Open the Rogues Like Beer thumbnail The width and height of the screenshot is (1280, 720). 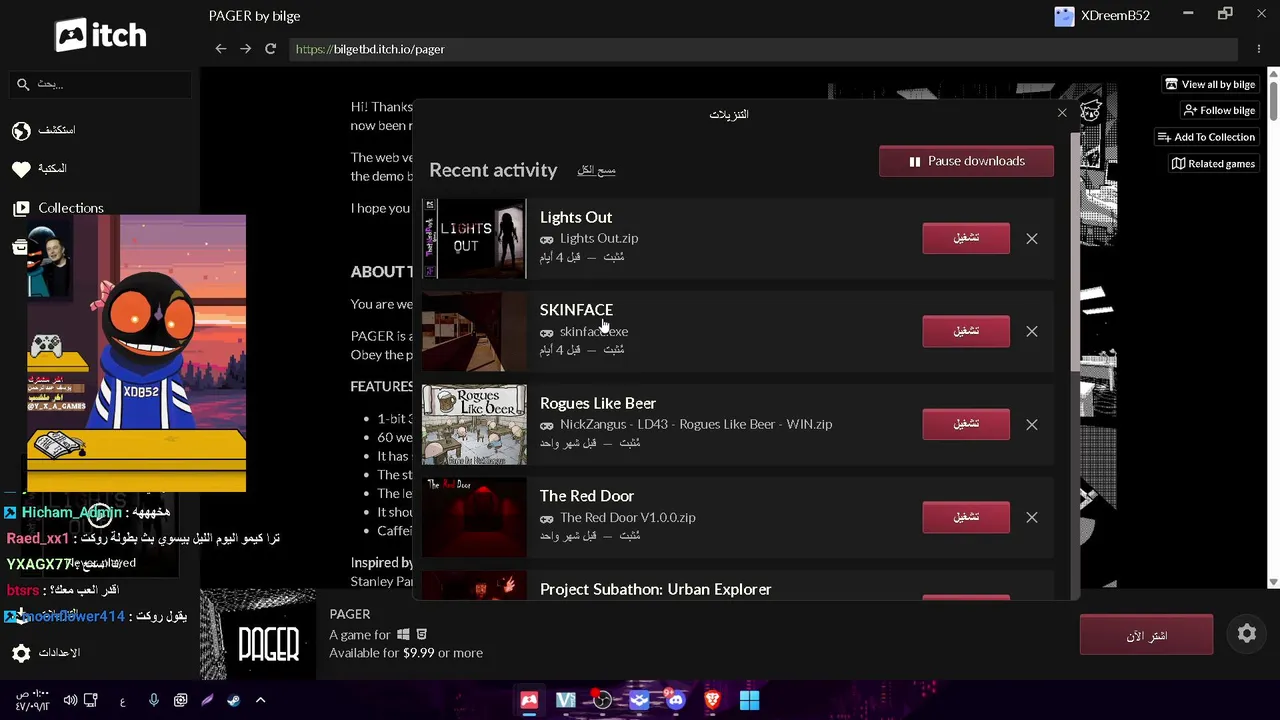(x=474, y=424)
